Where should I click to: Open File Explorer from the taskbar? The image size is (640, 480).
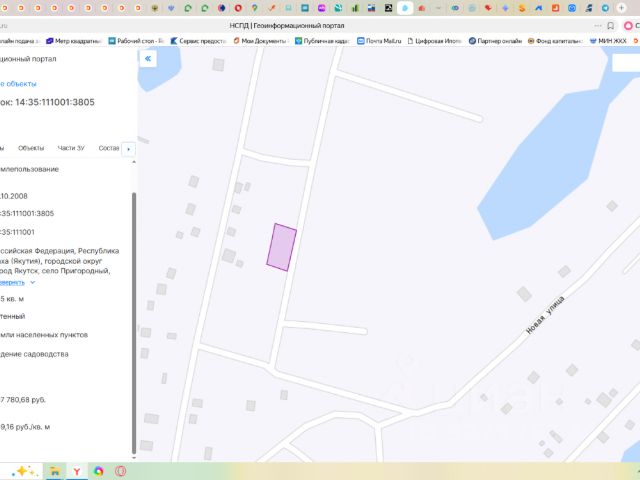54,471
